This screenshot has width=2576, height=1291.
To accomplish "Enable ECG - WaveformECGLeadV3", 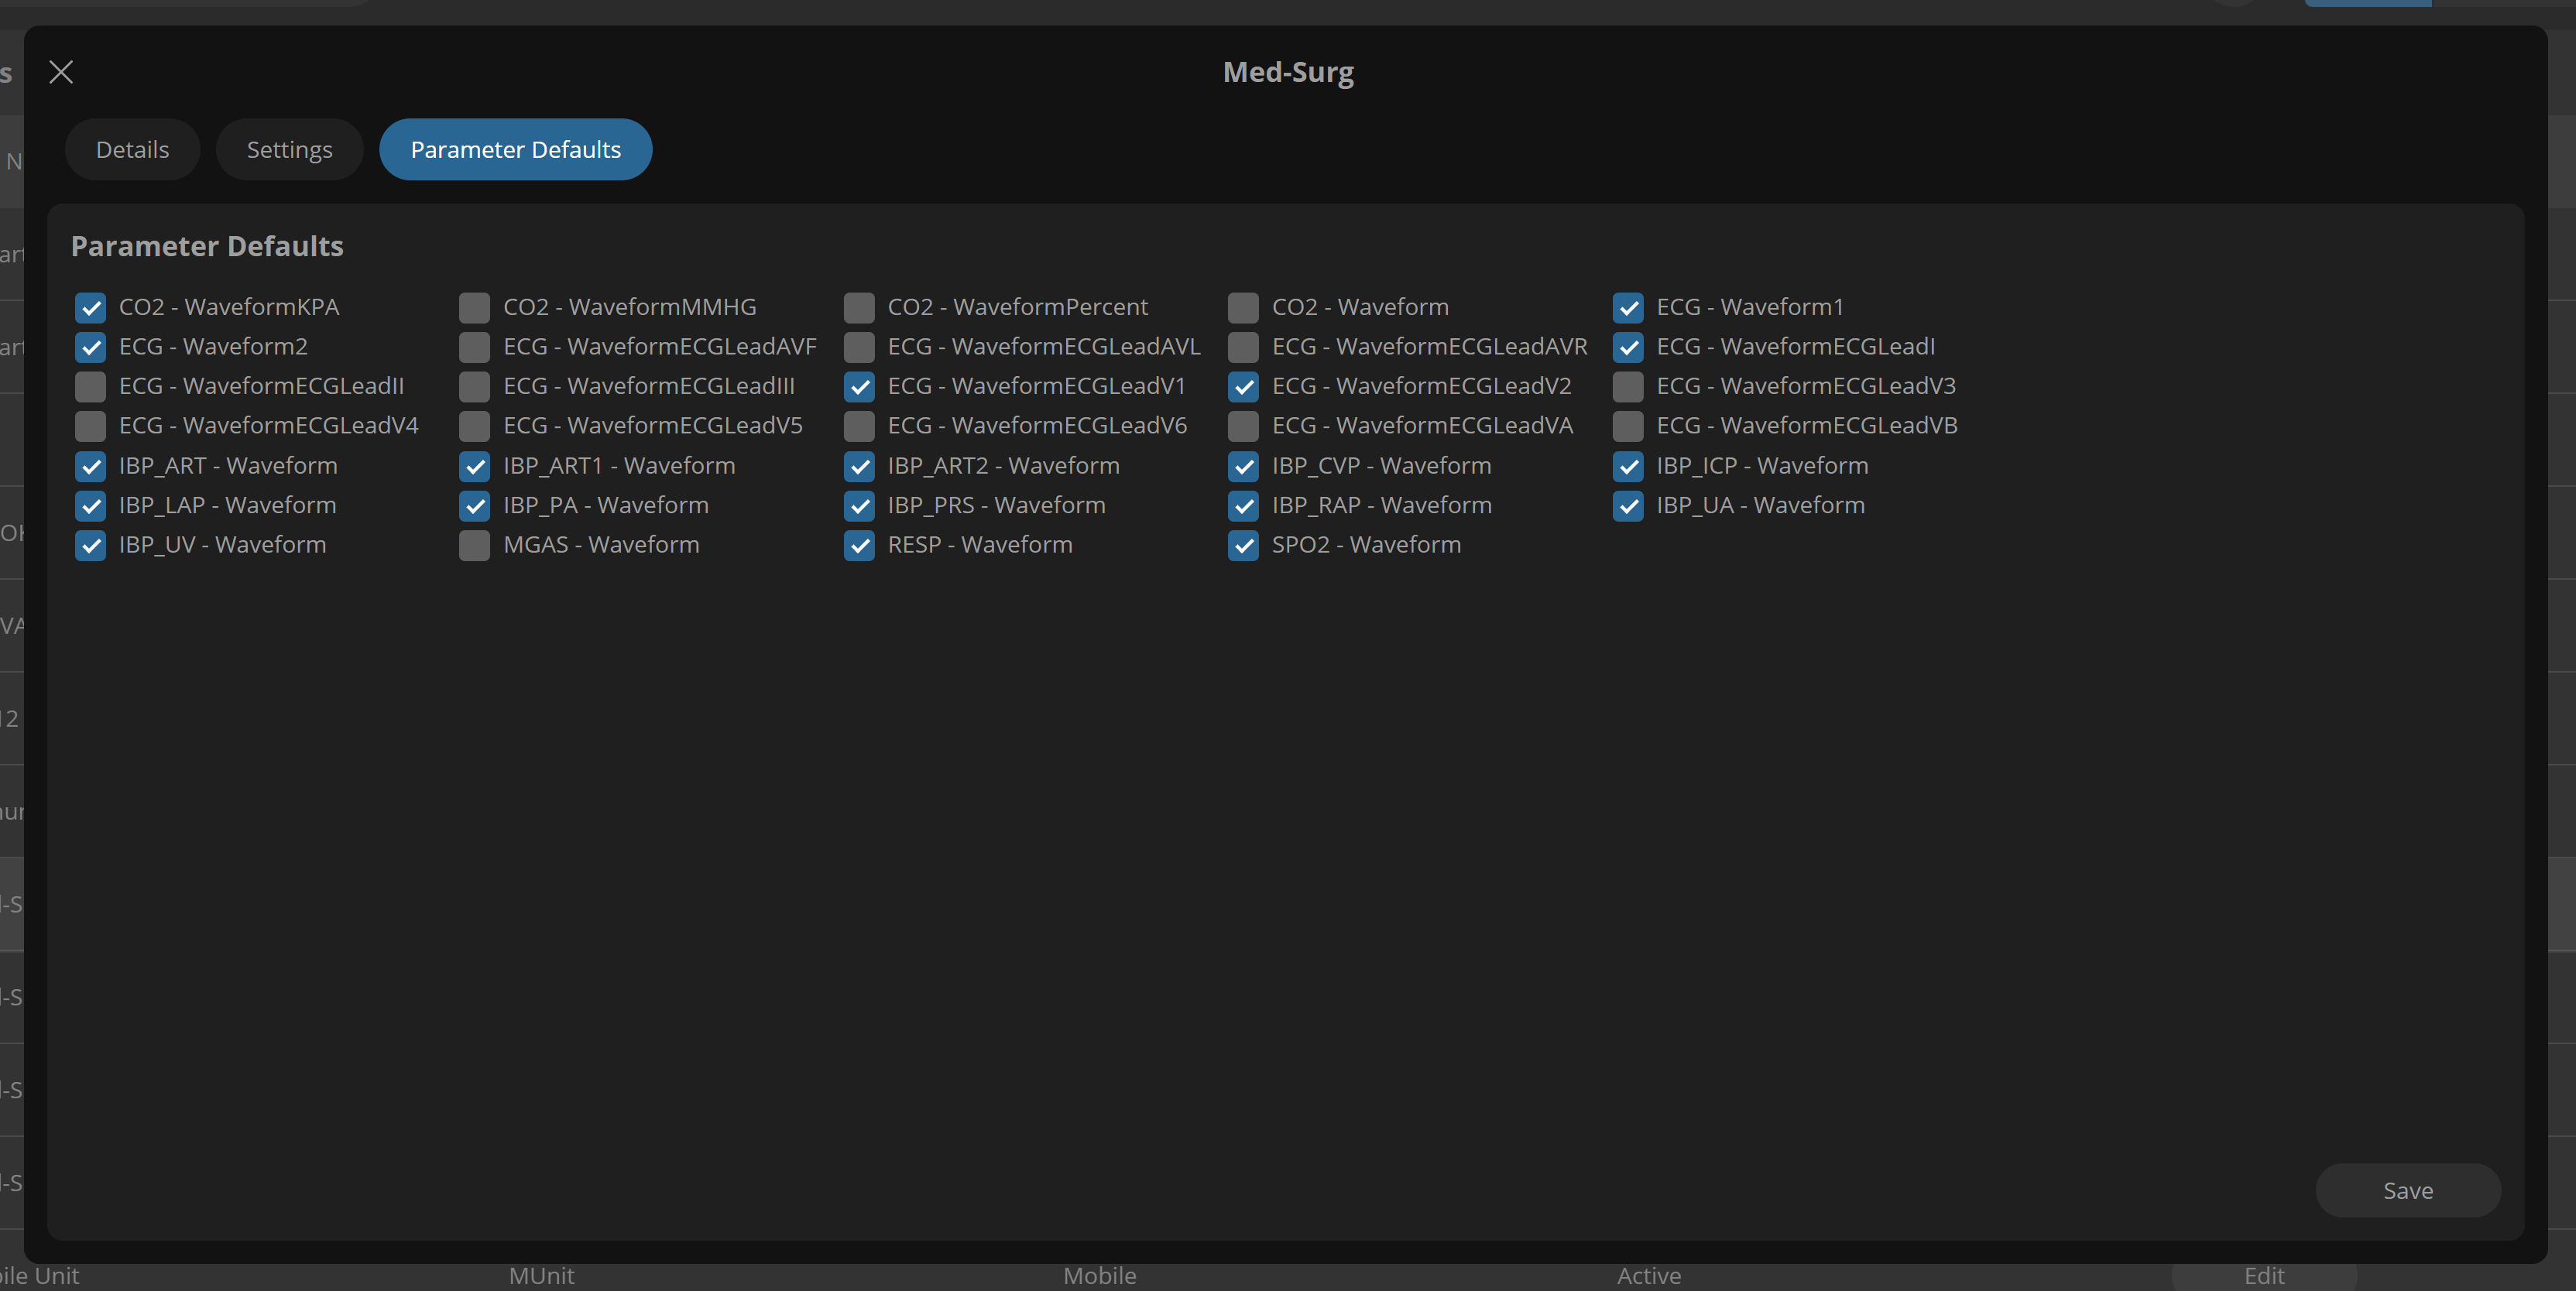I will pos(1628,386).
